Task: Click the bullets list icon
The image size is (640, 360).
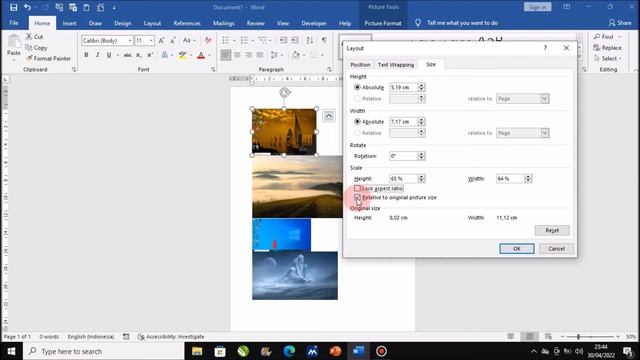Action: 225,40
